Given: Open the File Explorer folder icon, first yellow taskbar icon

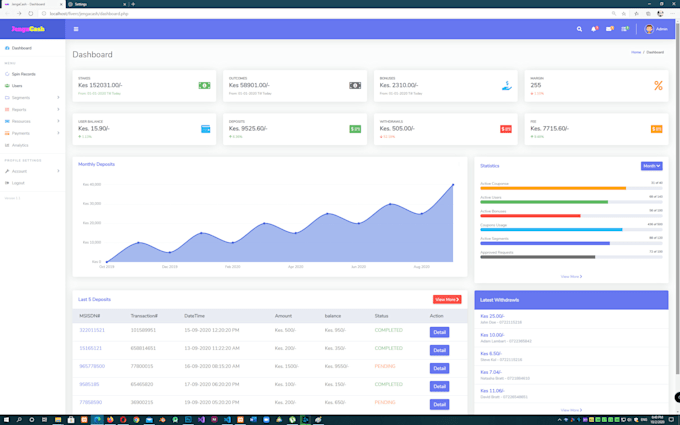Looking at the screenshot, I should (x=58, y=420).
